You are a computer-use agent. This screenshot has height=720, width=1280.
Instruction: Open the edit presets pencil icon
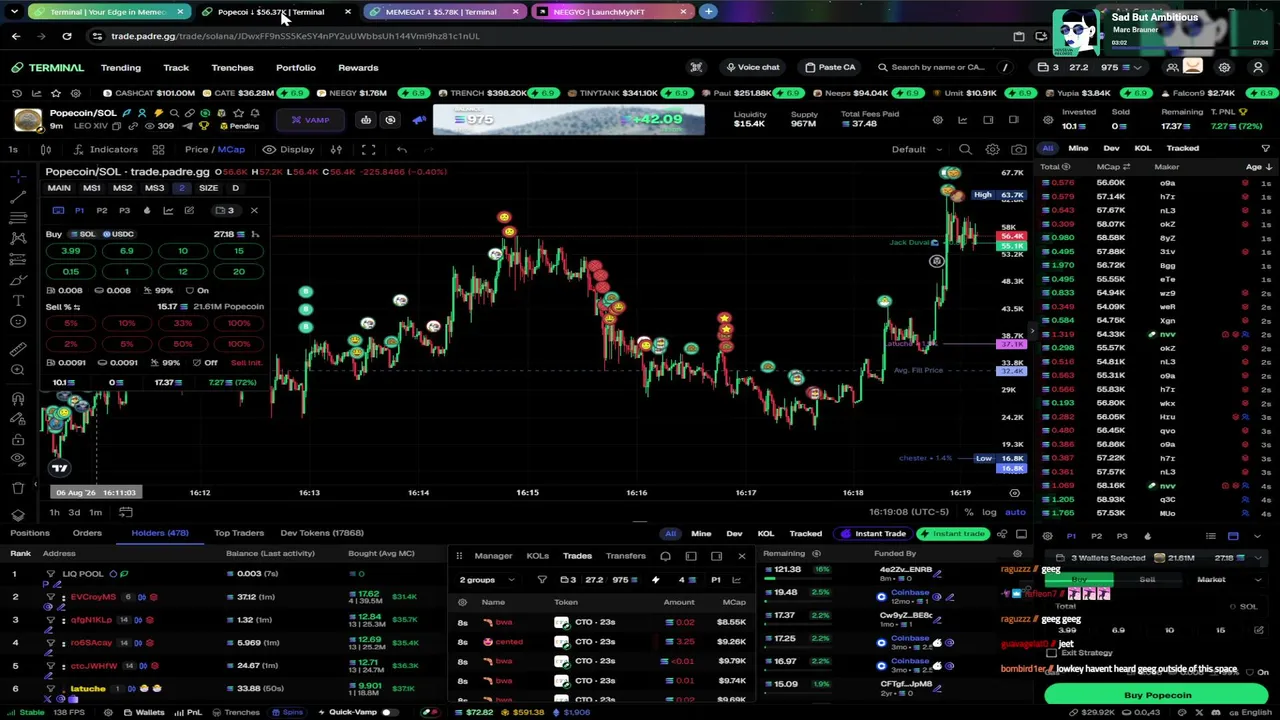coord(189,210)
